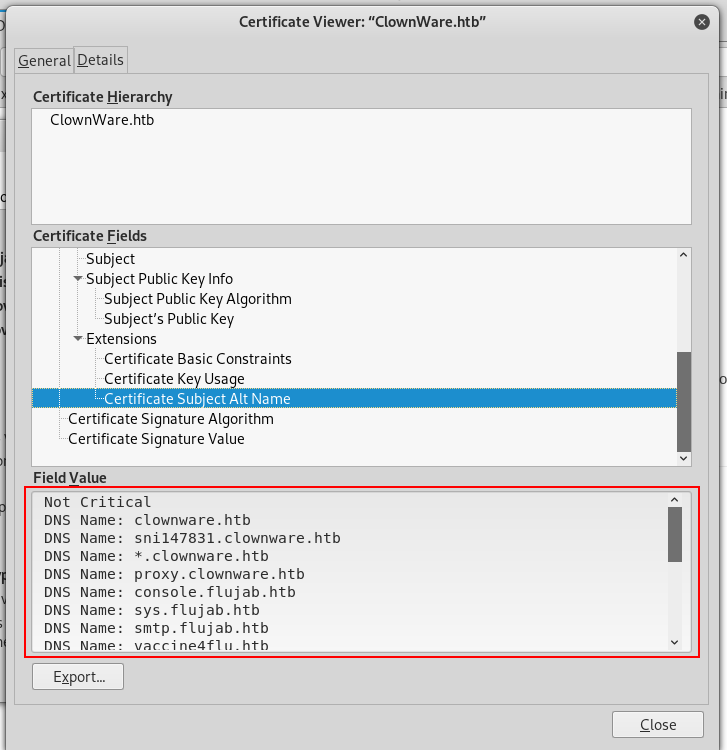Click the Field Value scrollbar down arrow

click(x=674, y=642)
